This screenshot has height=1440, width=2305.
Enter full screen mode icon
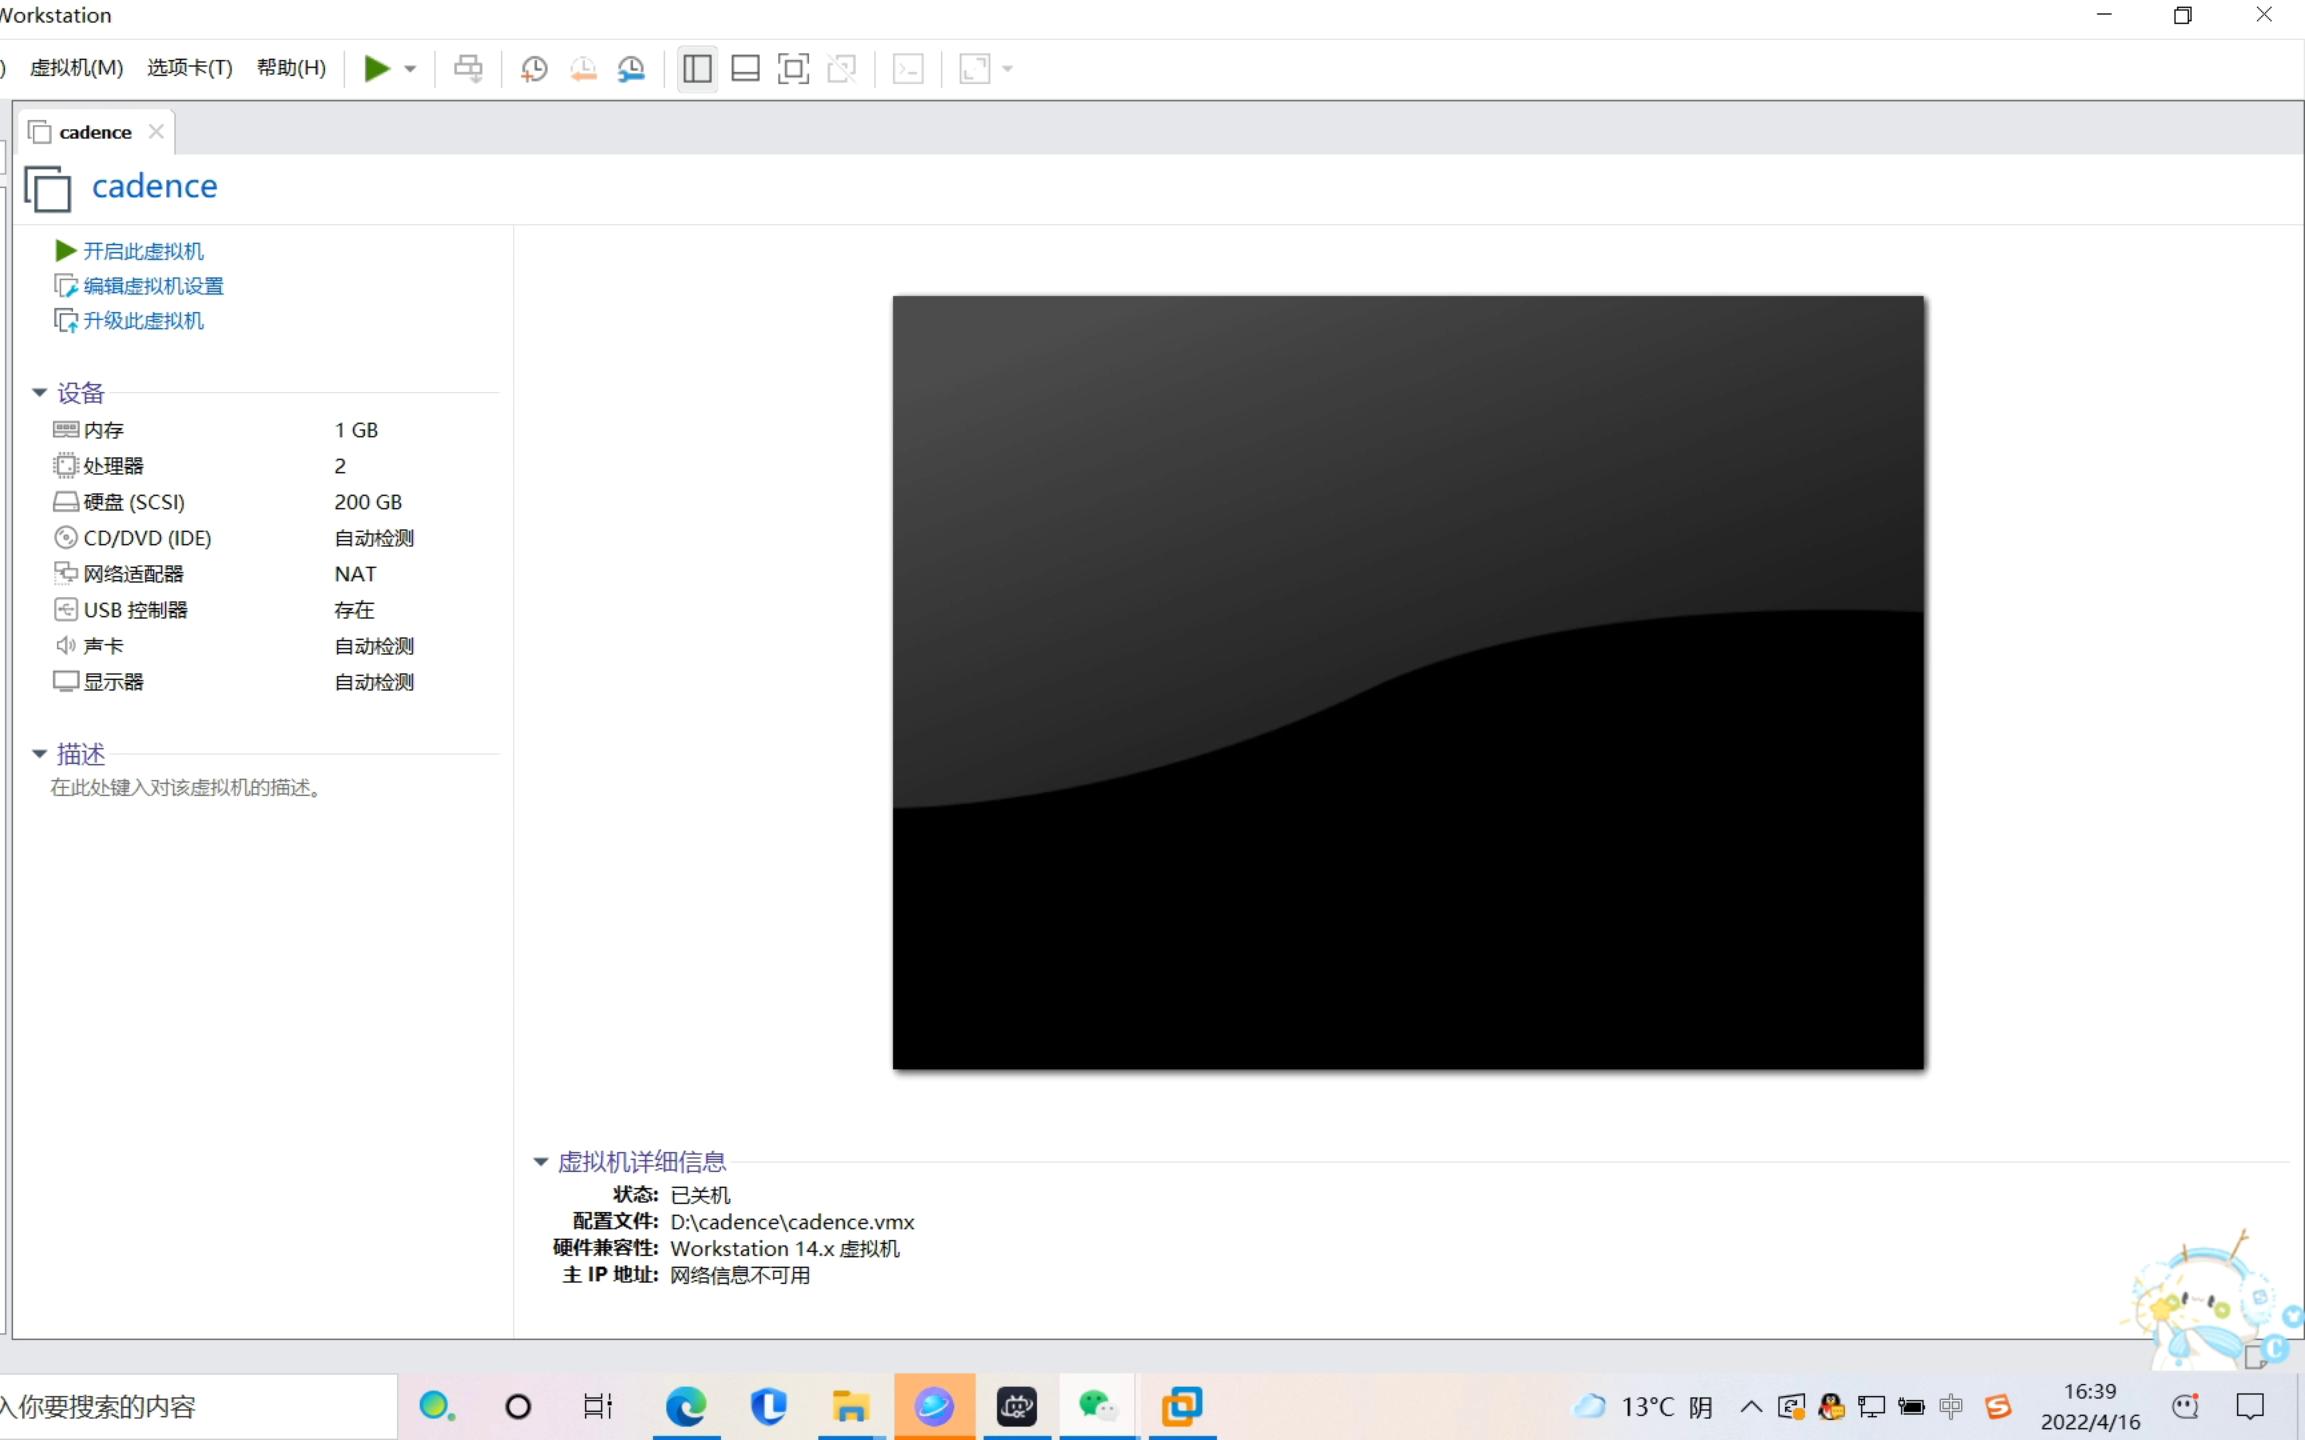click(793, 68)
